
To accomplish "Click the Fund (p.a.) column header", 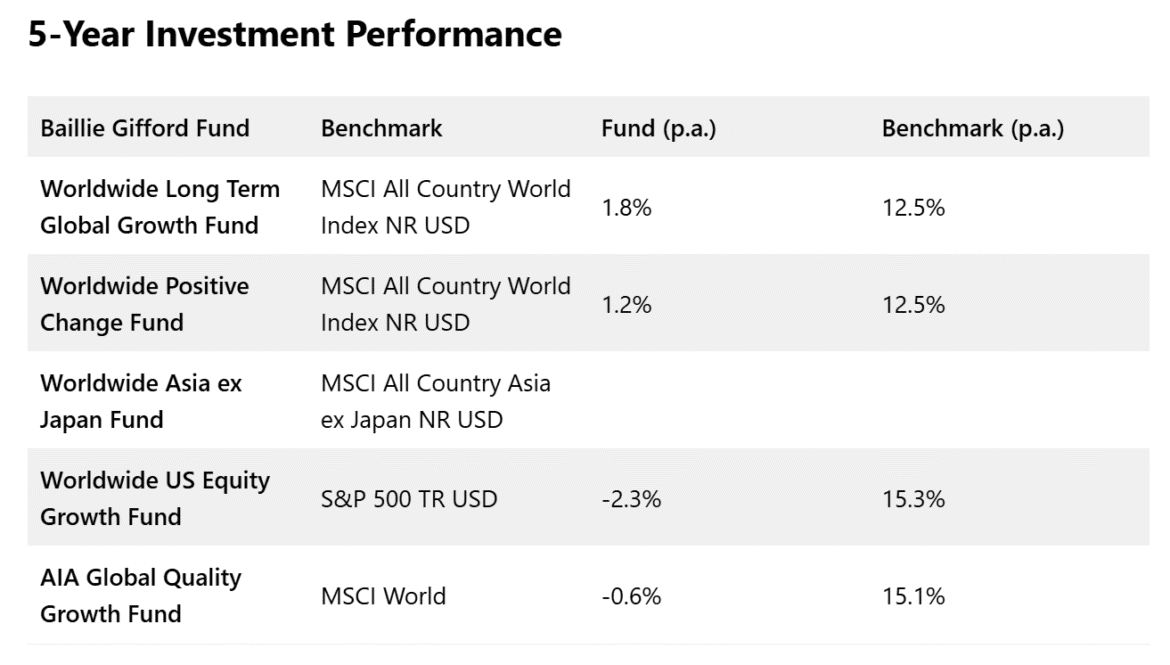I will point(658,128).
